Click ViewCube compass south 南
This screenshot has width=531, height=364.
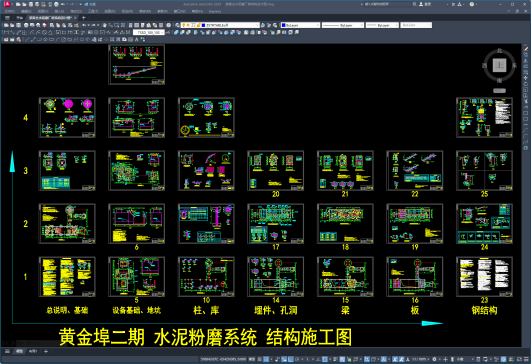coord(500,81)
